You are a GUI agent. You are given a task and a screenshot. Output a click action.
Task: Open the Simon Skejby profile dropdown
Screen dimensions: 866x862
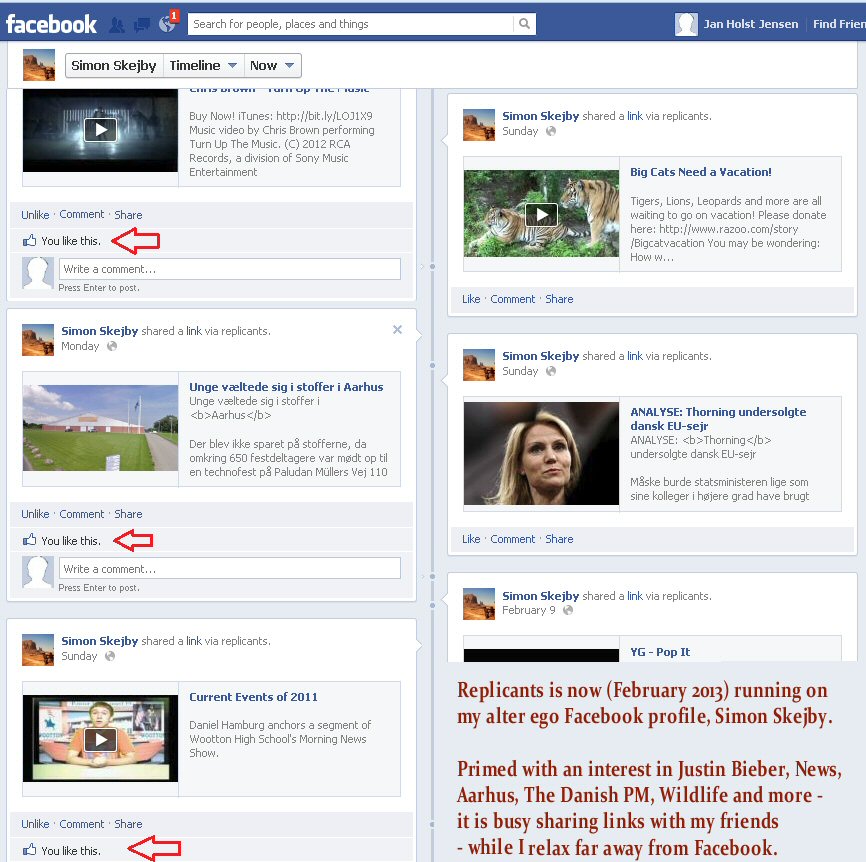tap(113, 64)
